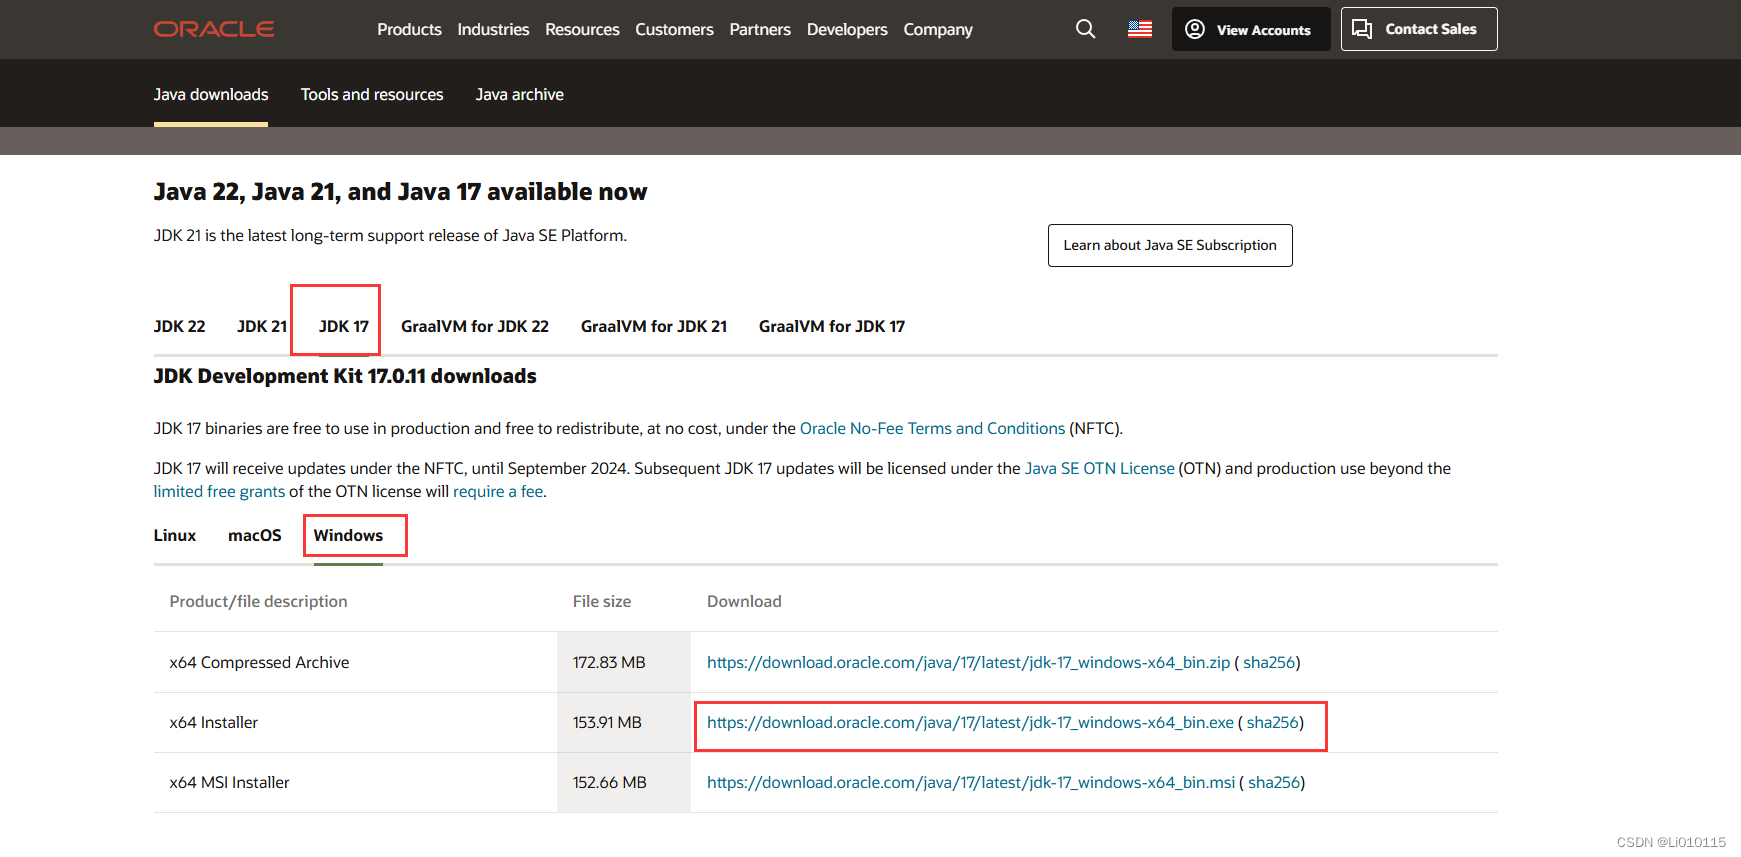
Task: Click Learn about Java SE Subscription
Action: pos(1170,245)
